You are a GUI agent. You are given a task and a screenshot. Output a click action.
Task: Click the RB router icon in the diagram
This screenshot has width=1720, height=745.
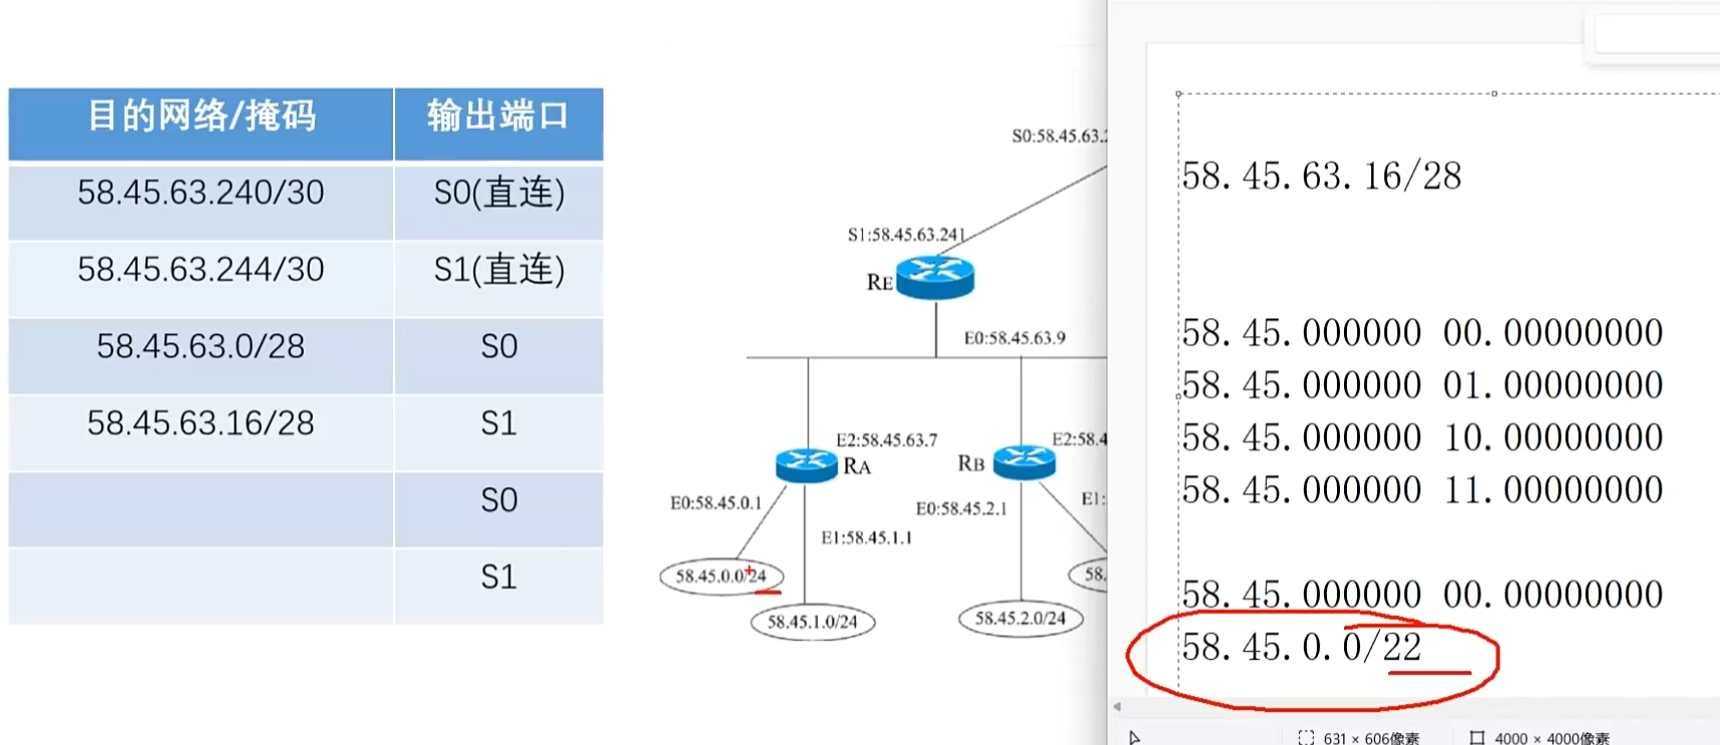click(x=1024, y=462)
